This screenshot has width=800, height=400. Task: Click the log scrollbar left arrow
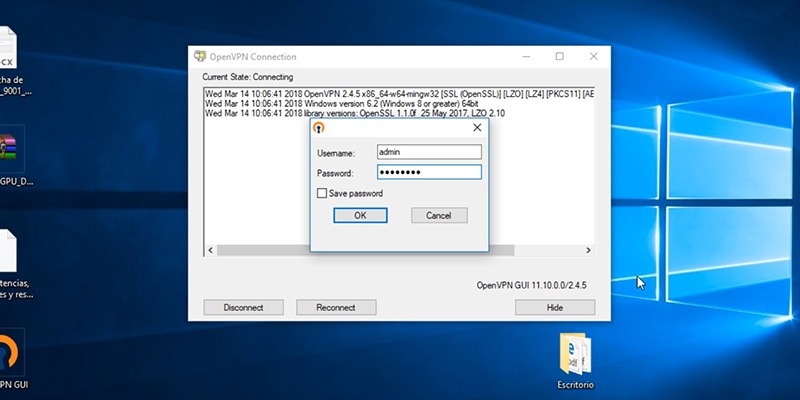[210, 251]
